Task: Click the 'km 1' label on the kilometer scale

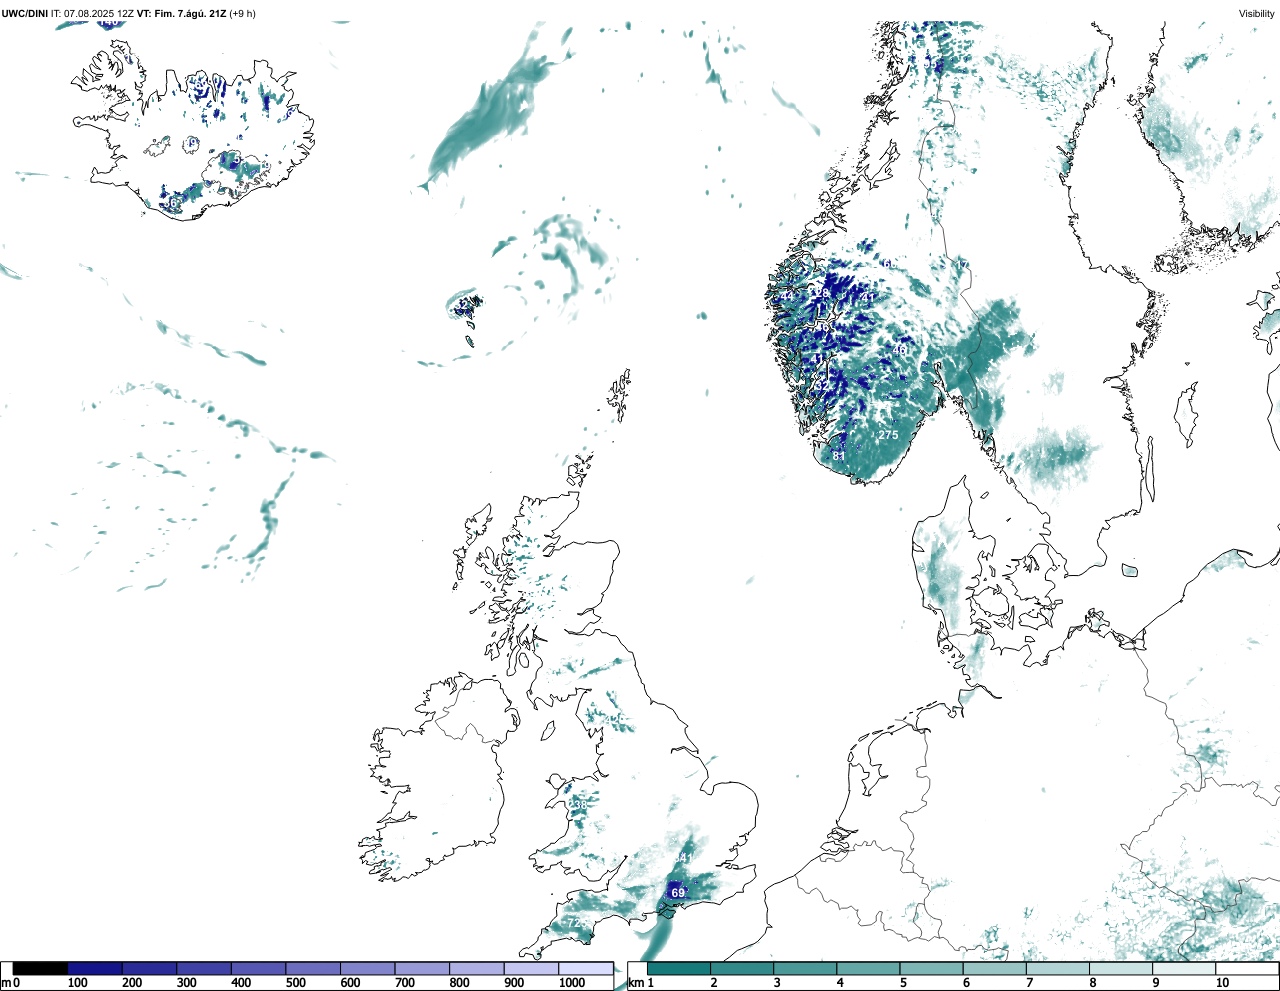Action: click(x=639, y=983)
